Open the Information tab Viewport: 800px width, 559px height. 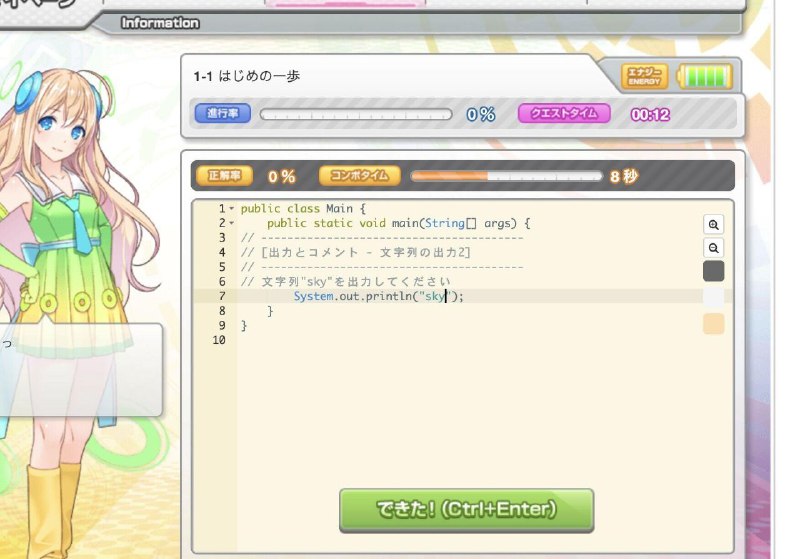[160, 23]
